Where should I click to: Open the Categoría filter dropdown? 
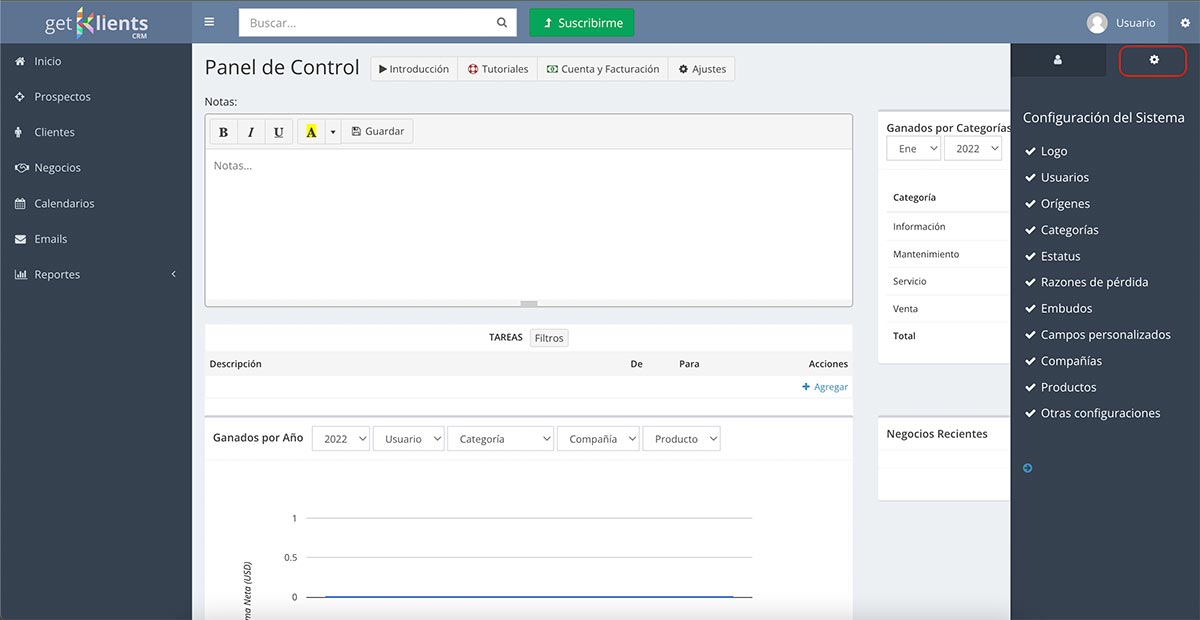[x=500, y=439]
